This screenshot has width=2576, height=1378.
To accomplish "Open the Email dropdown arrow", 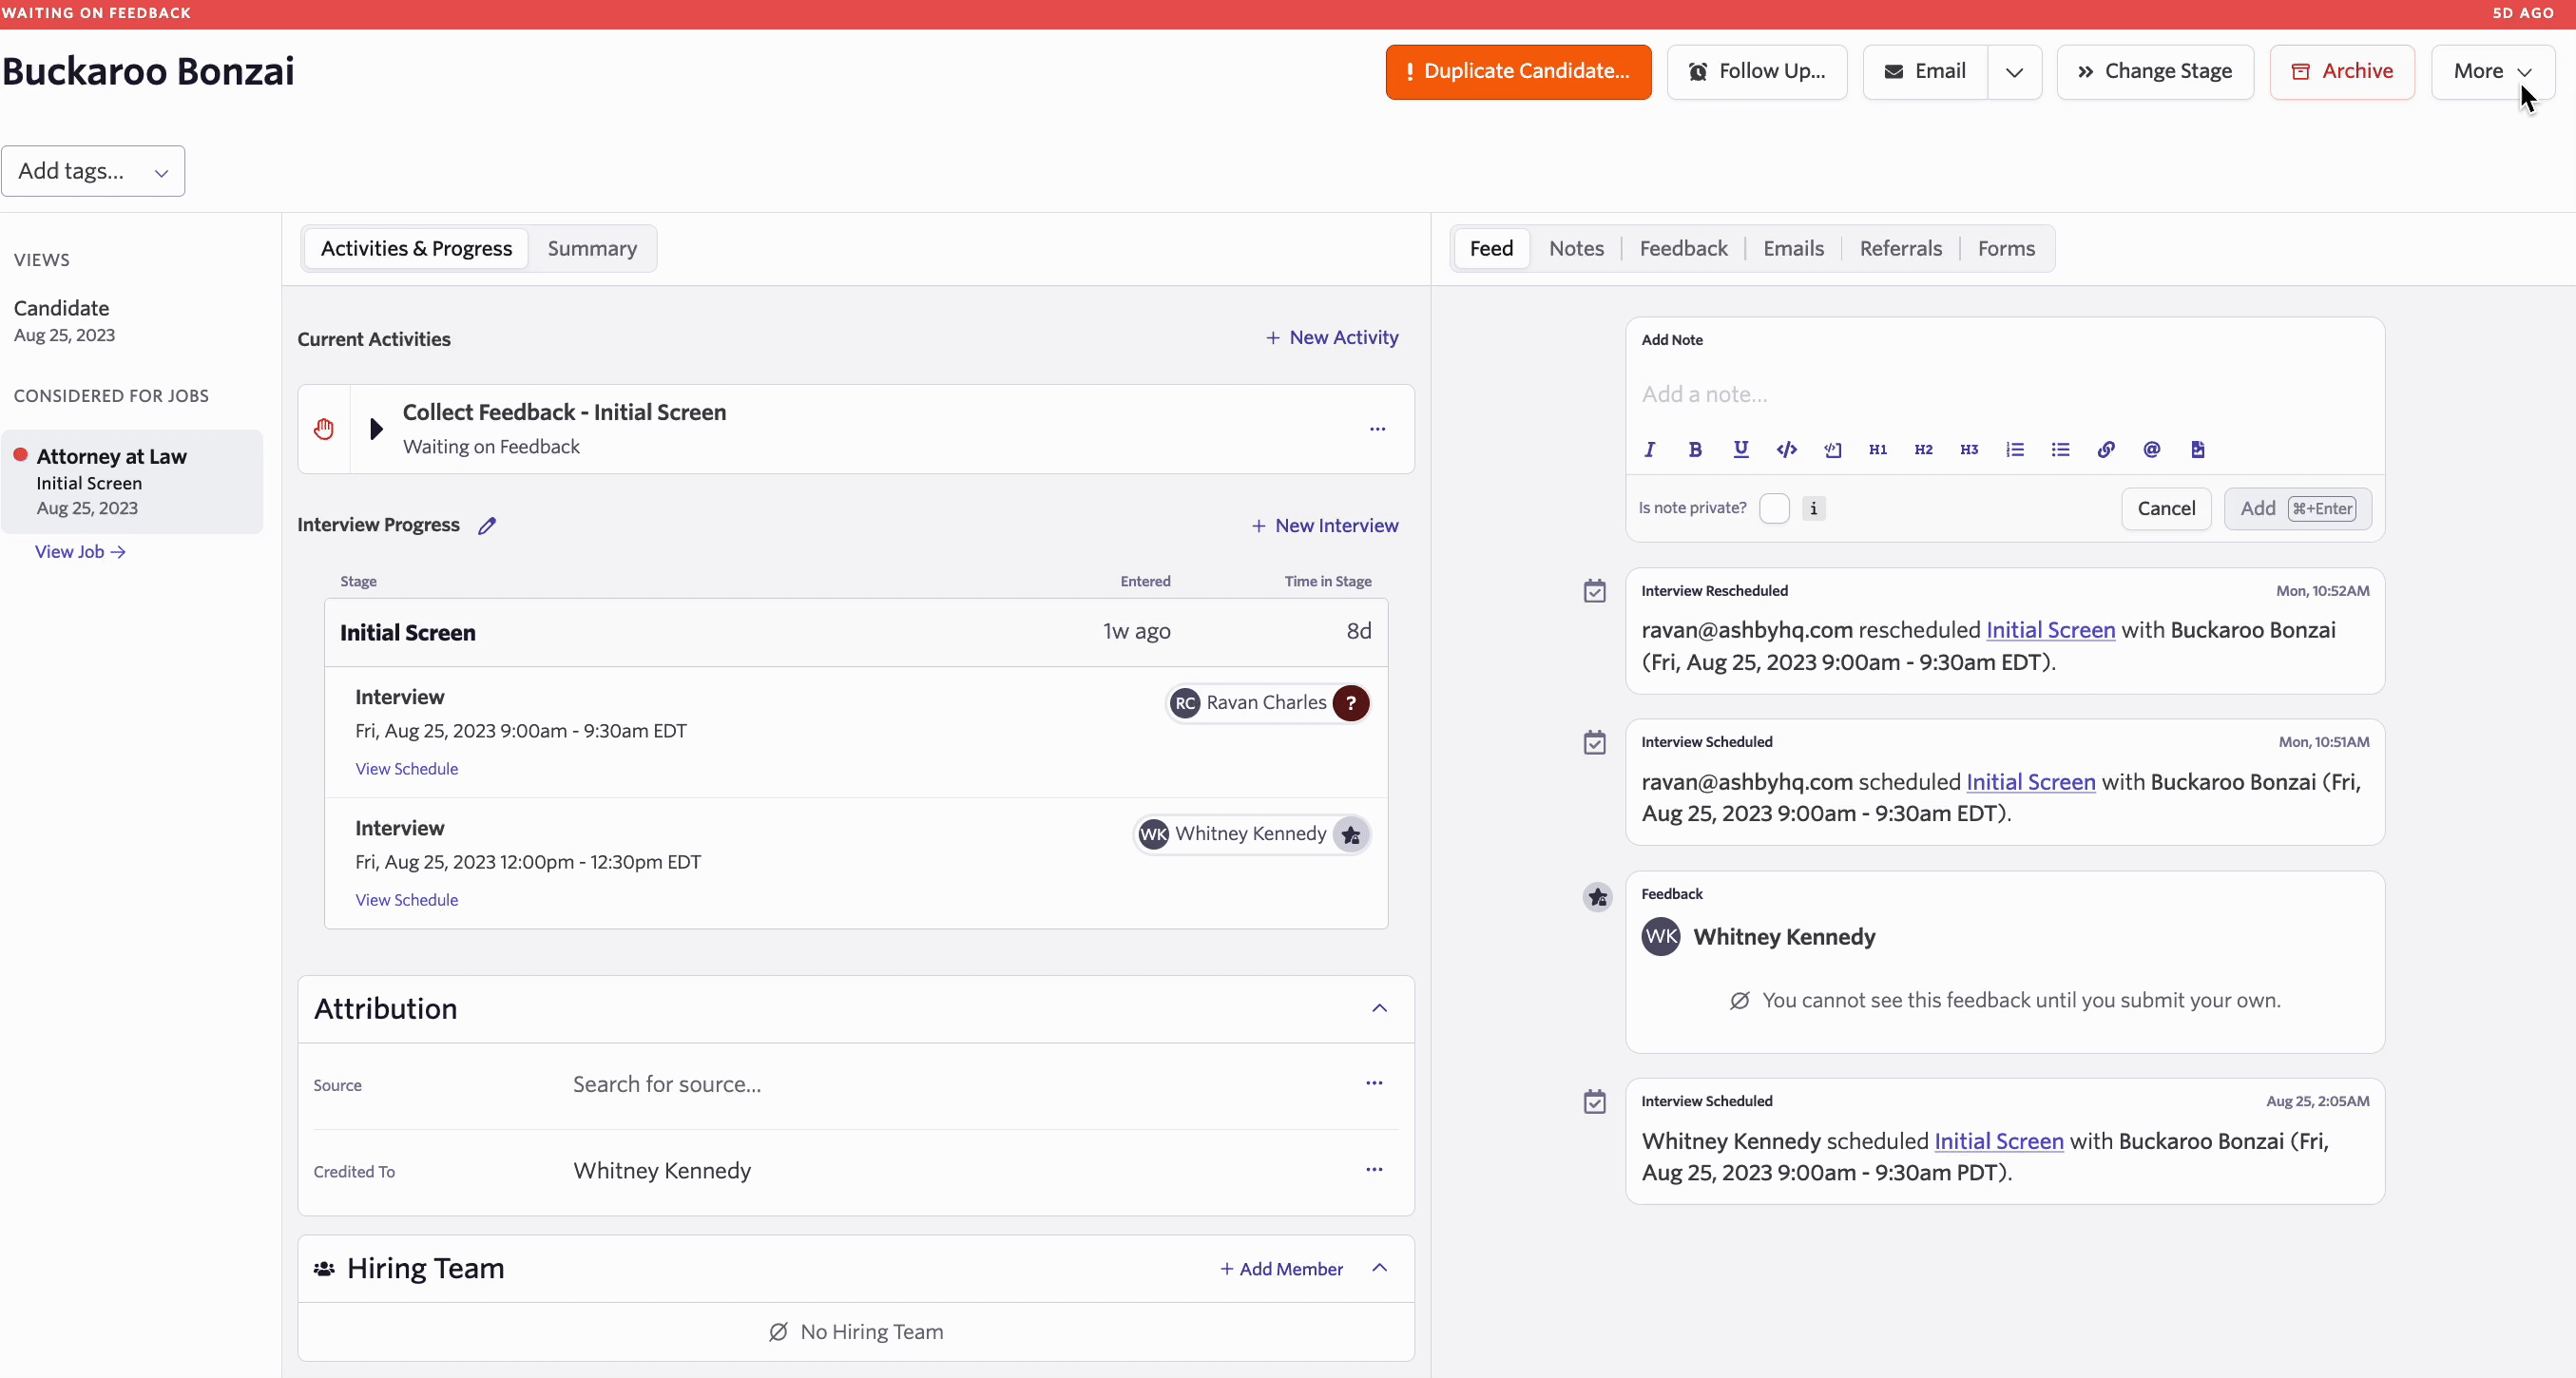I will click(2014, 72).
